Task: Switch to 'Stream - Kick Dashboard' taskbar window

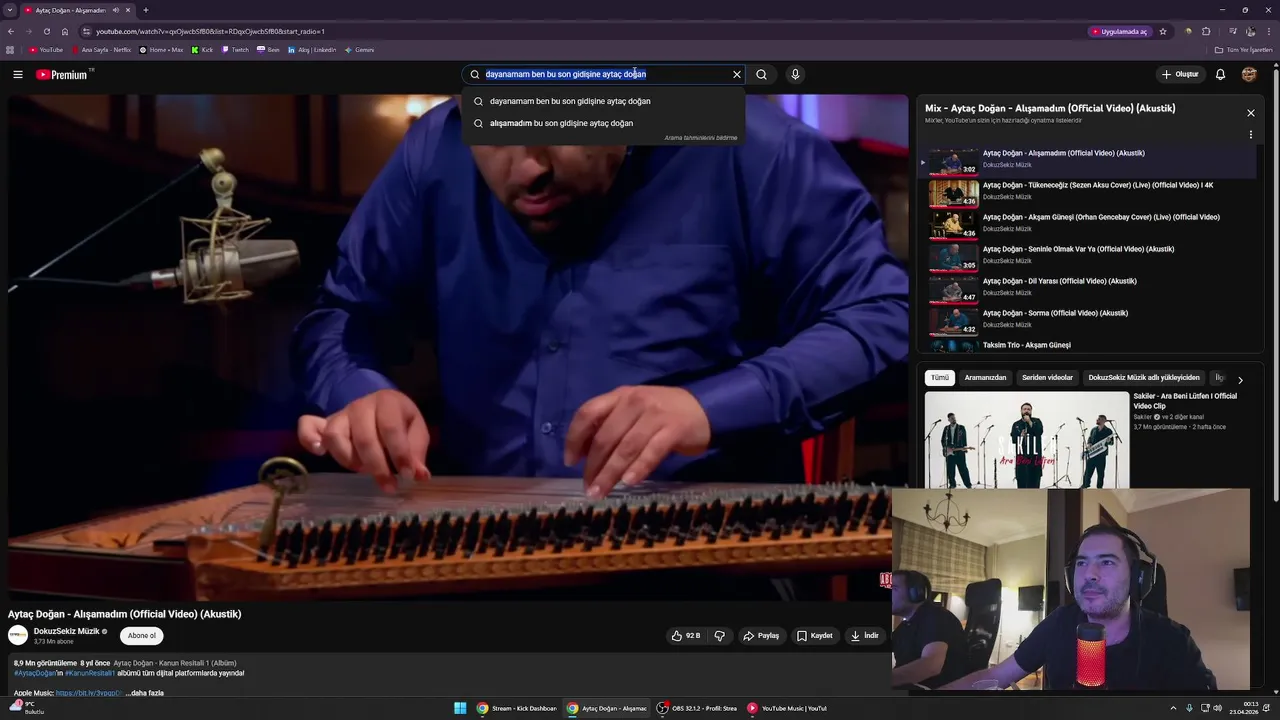Action: click(517, 708)
